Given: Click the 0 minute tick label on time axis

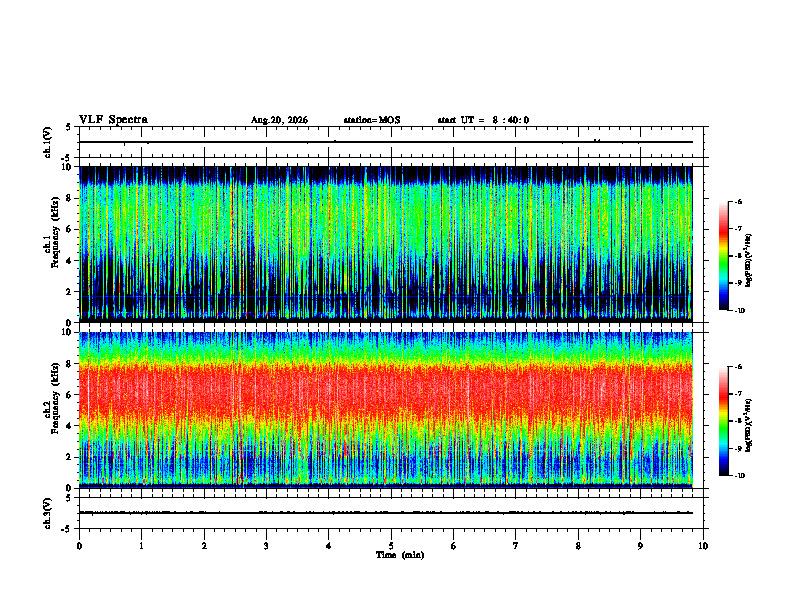Looking at the screenshot, I should click(x=79, y=546).
